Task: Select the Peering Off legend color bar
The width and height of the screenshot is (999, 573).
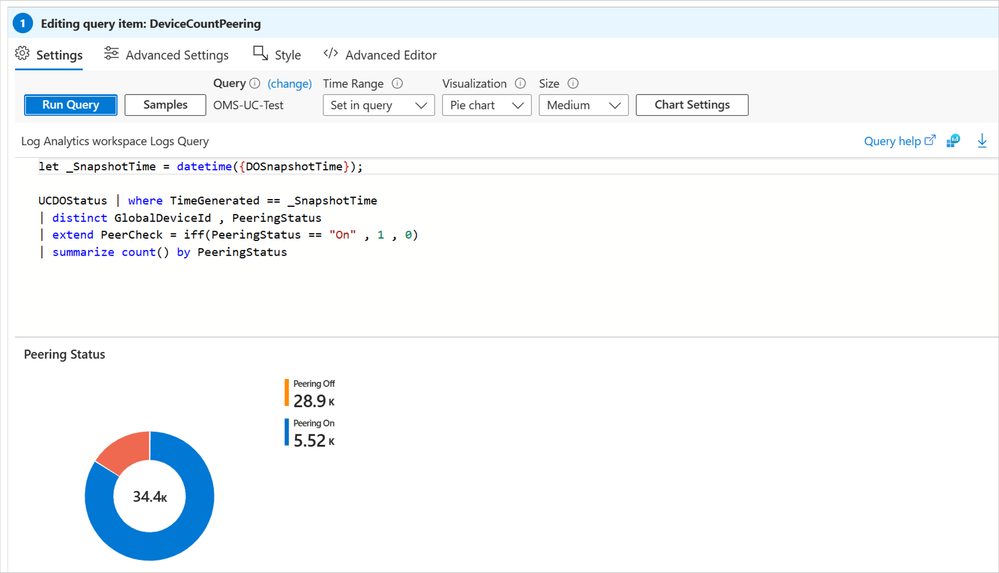Action: pos(287,393)
